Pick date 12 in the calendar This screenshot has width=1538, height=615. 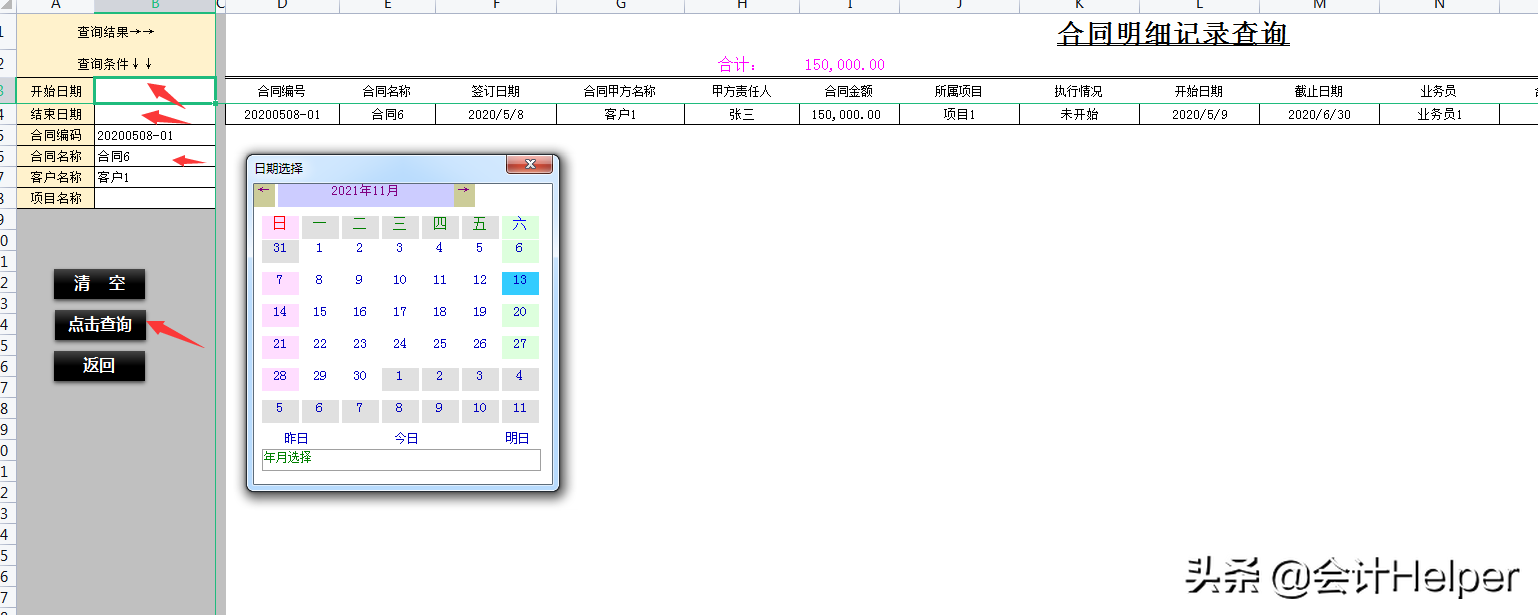click(x=480, y=283)
